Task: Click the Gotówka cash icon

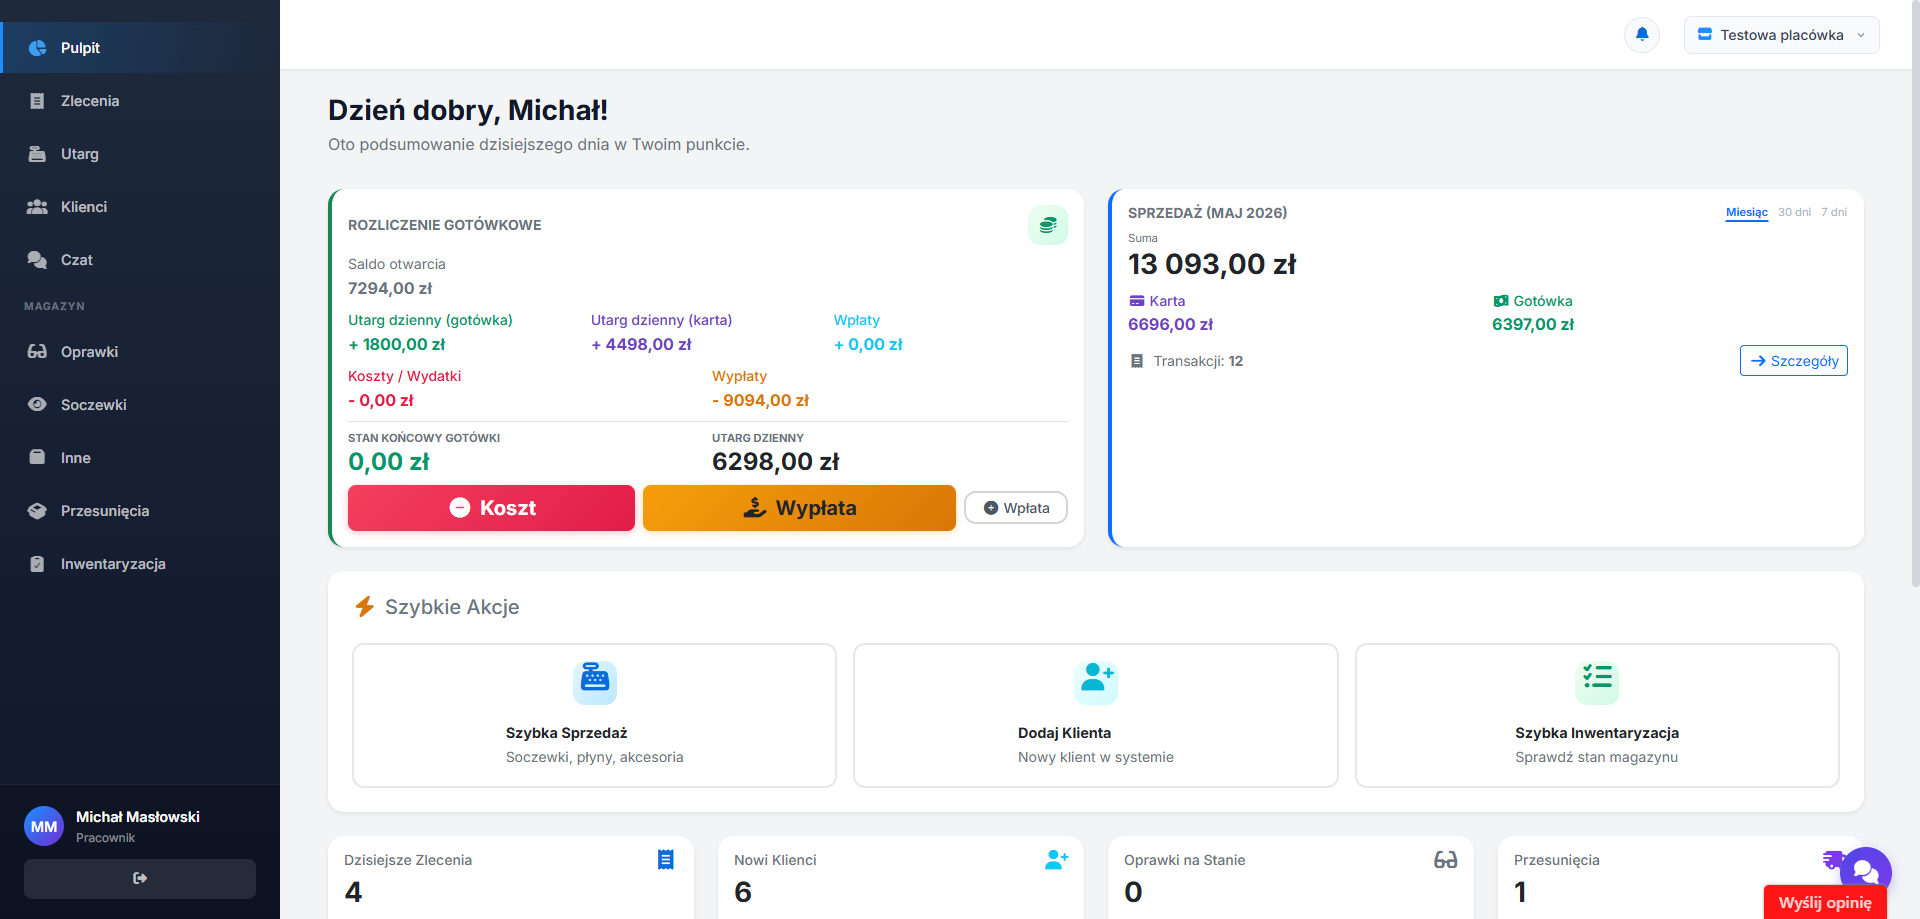Action: 1501,301
